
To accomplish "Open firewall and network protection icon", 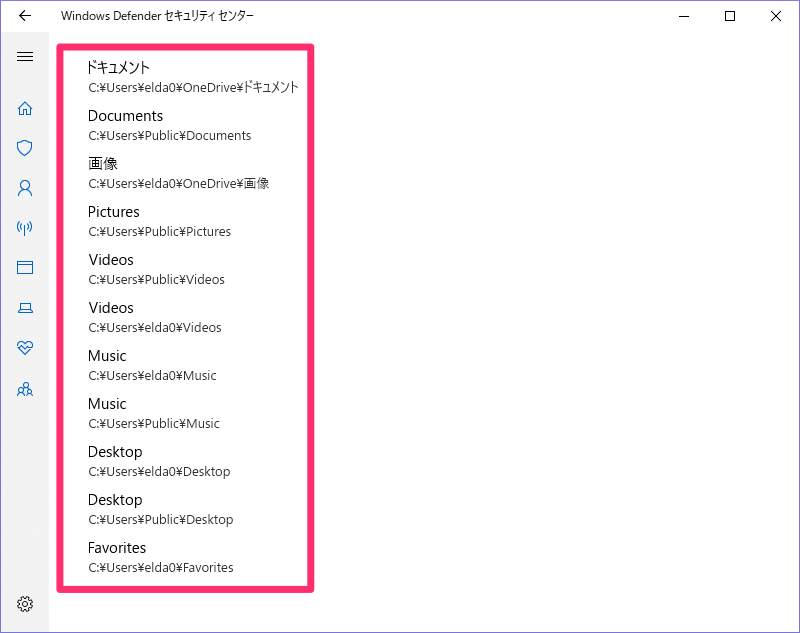I will (24, 227).
